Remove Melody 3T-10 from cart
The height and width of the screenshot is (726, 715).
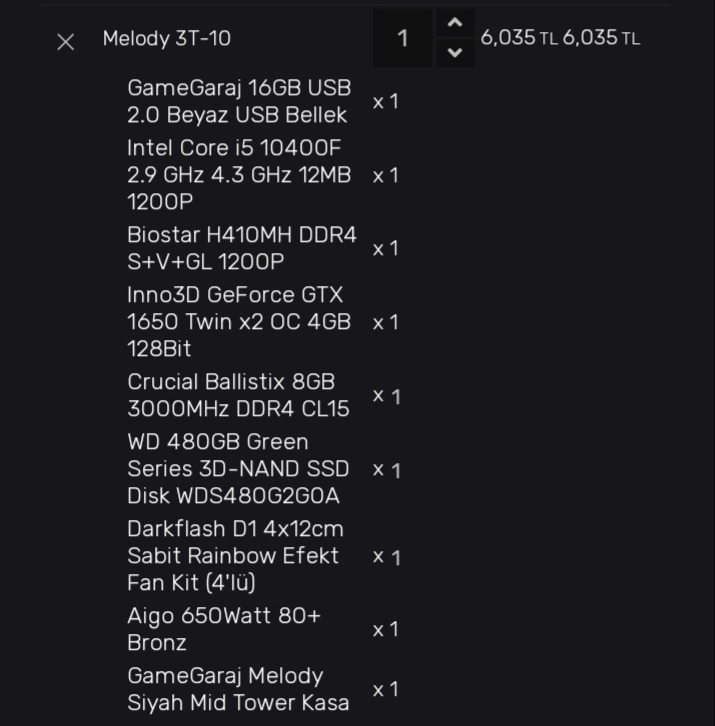coord(66,41)
